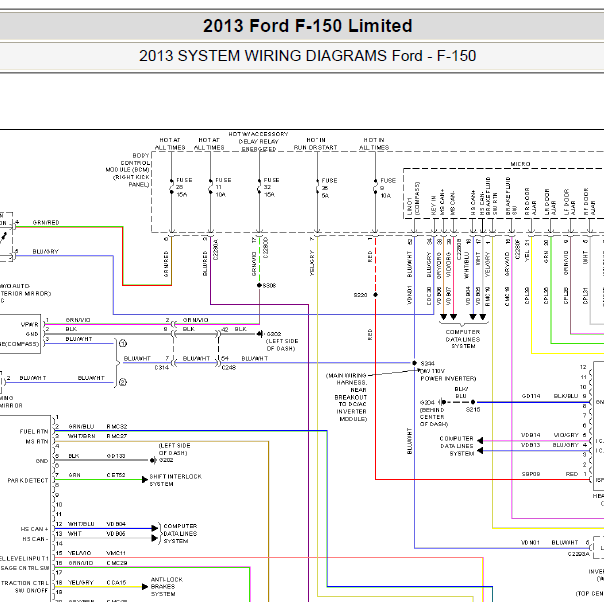Click the 'BLK/BLU' wire color label
604x602 pixels.
tap(566, 396)
